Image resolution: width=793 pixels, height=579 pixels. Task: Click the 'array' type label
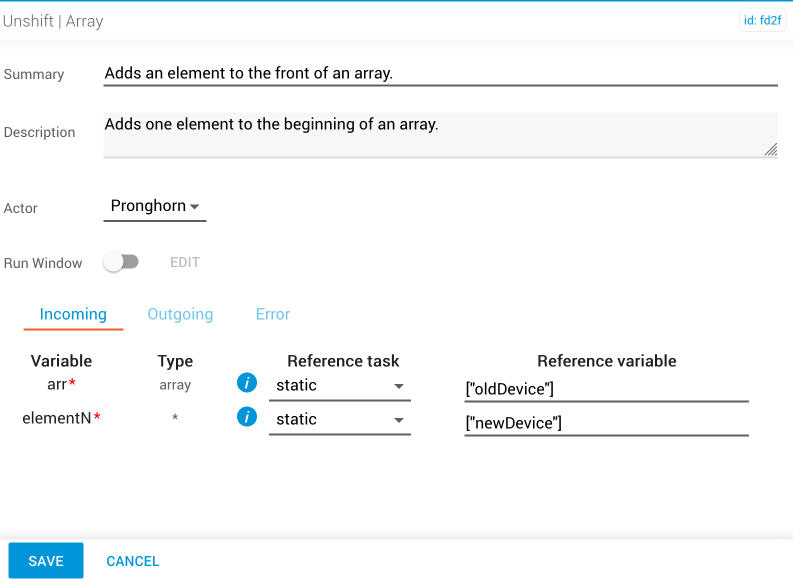[175, 385]
